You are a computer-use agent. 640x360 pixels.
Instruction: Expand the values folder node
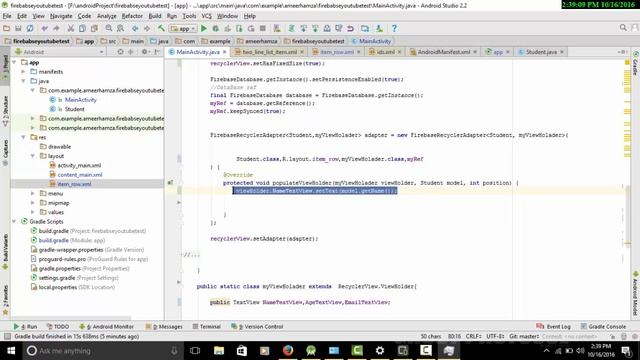pyautogui.click(x=33, y=212)
